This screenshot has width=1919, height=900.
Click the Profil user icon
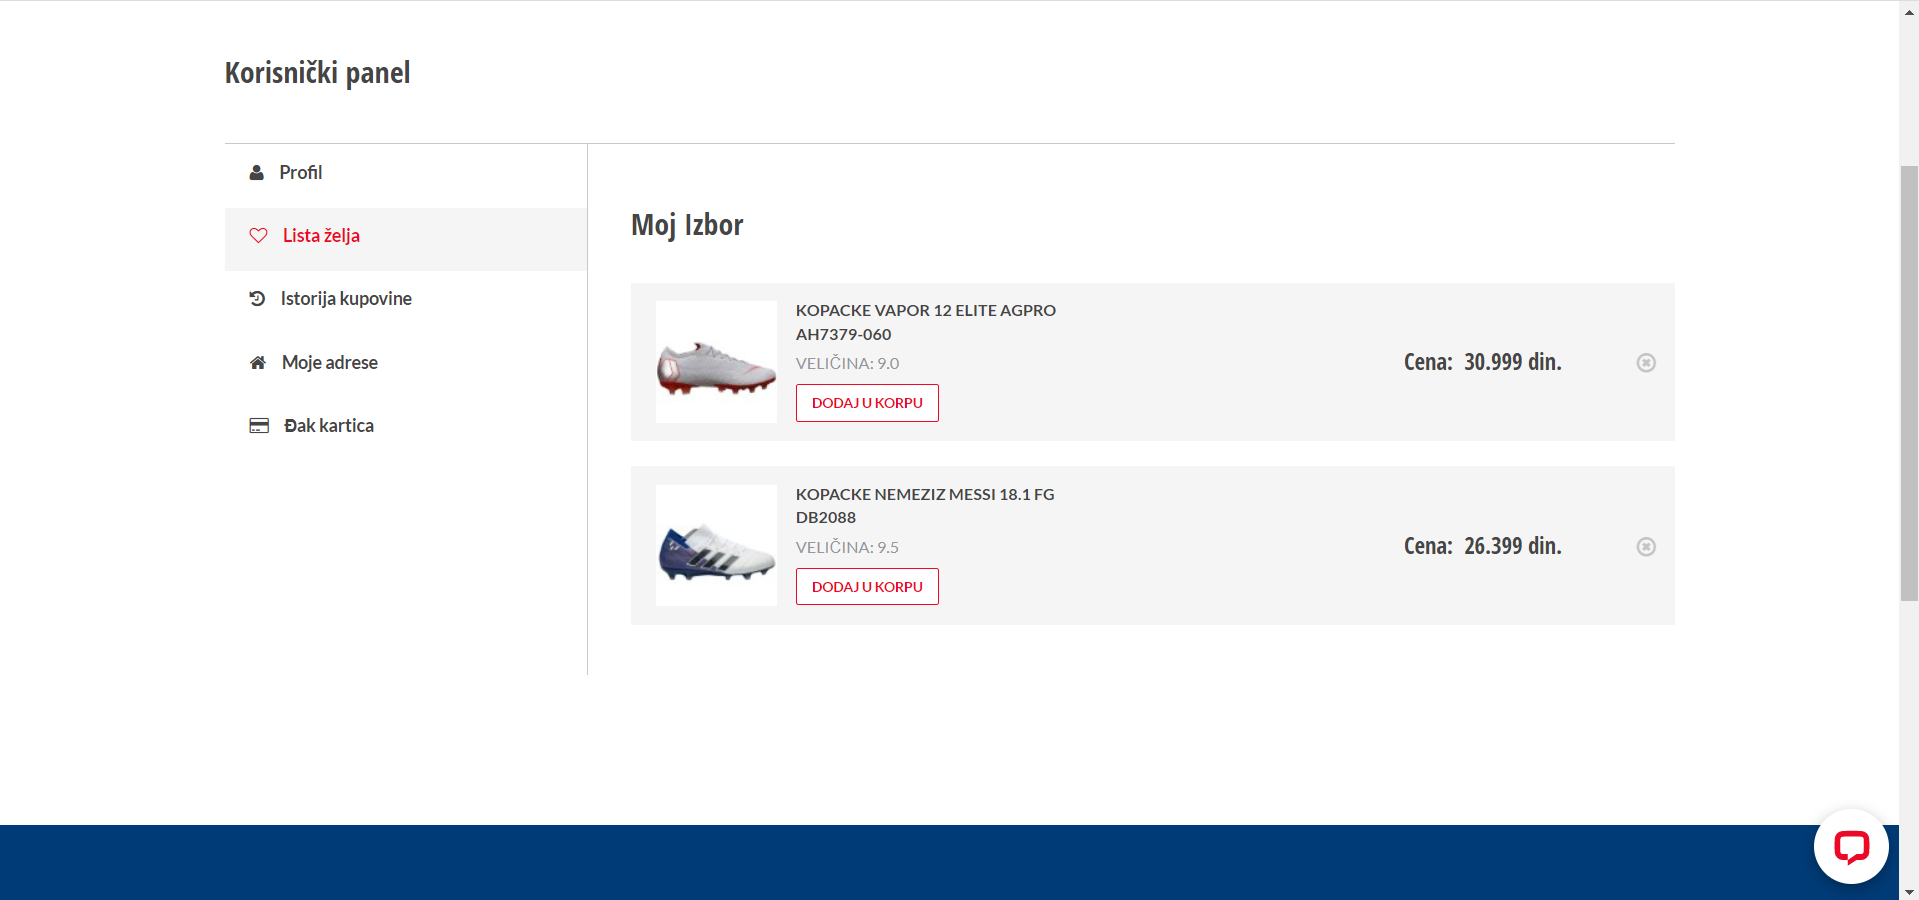coord(257,172)
